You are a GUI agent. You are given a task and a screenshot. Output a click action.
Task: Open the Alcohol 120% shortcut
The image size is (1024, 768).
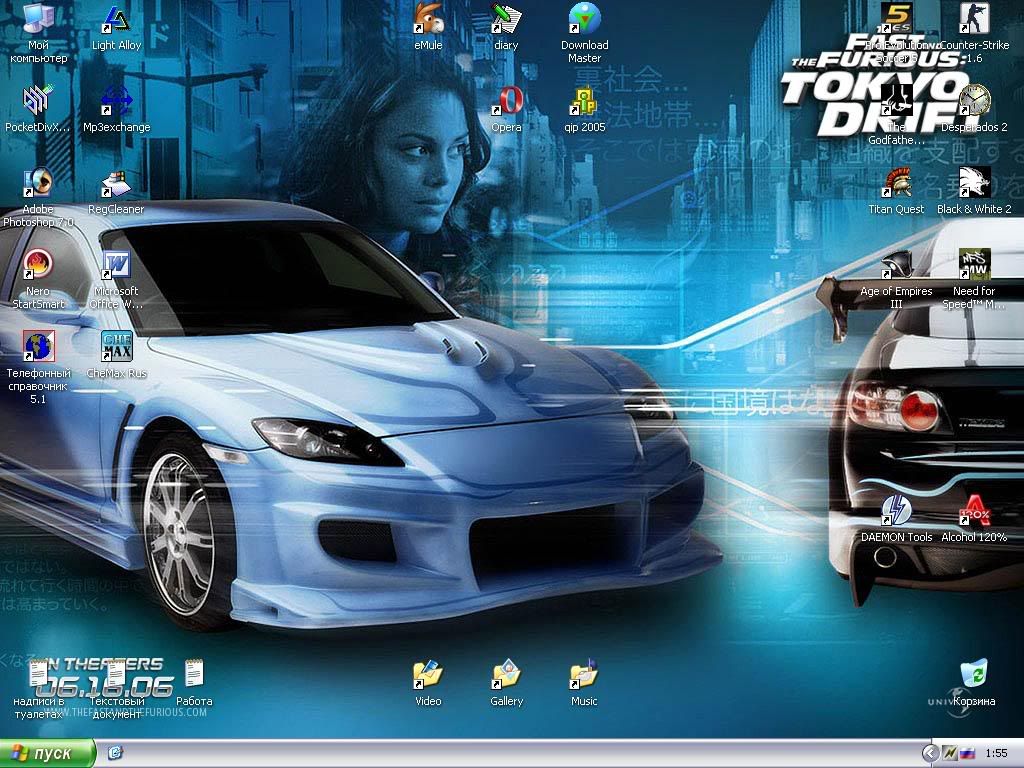point(974,511)
